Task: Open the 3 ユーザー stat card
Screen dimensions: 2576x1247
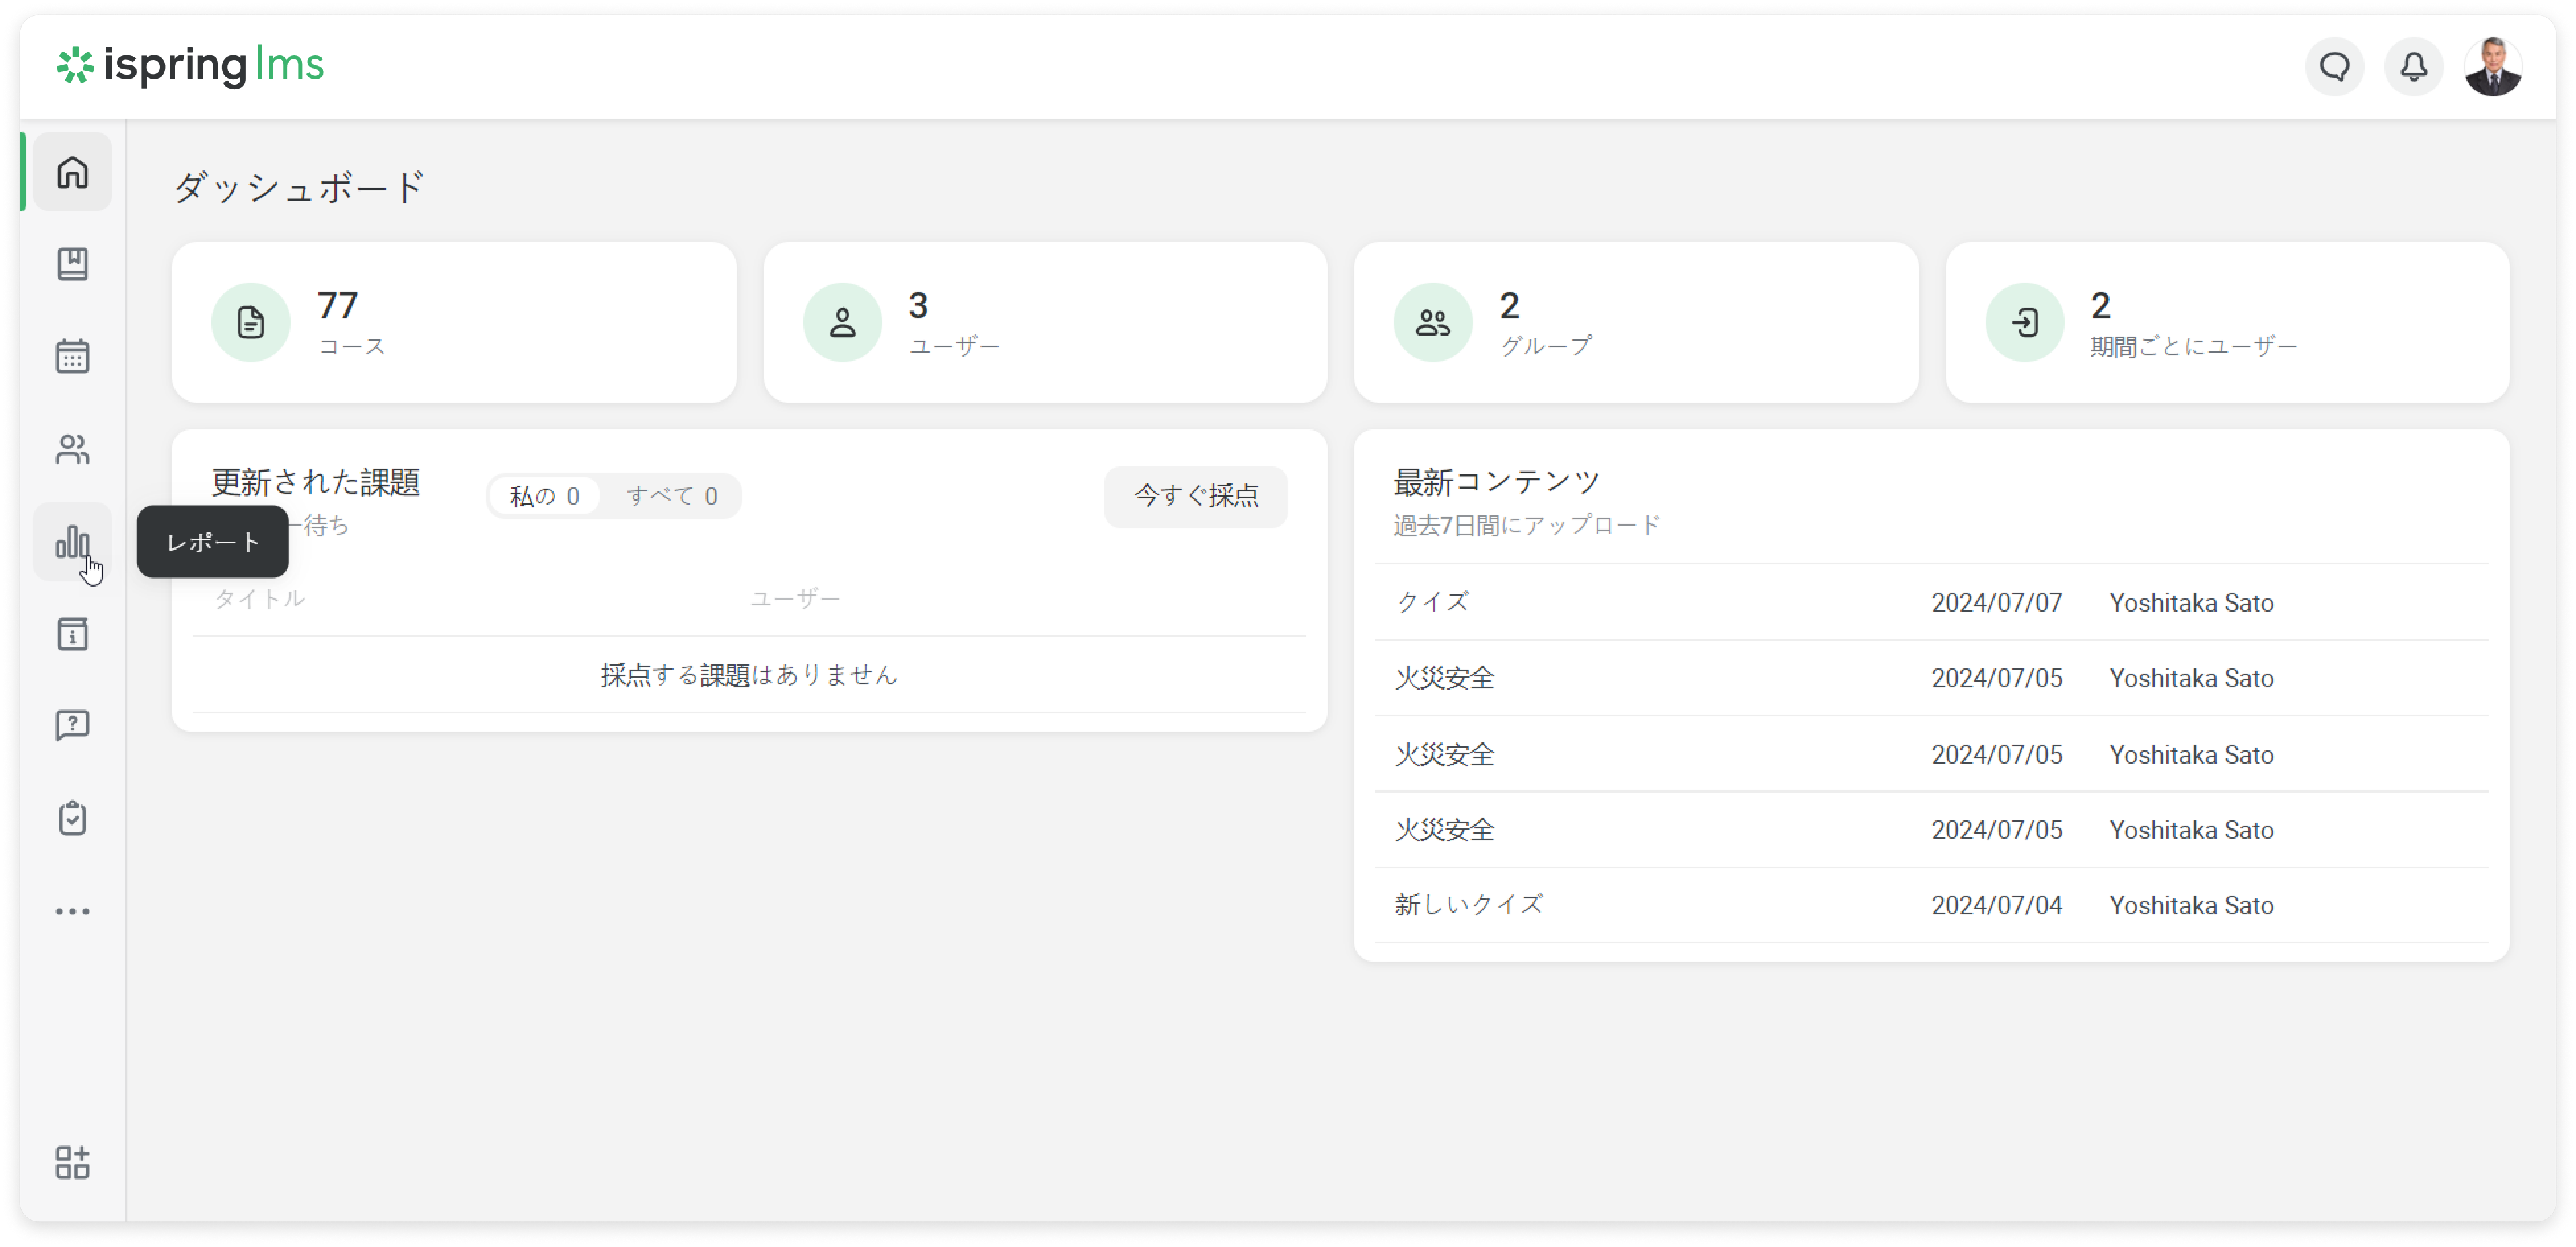Action: (x=1045, y=322)
